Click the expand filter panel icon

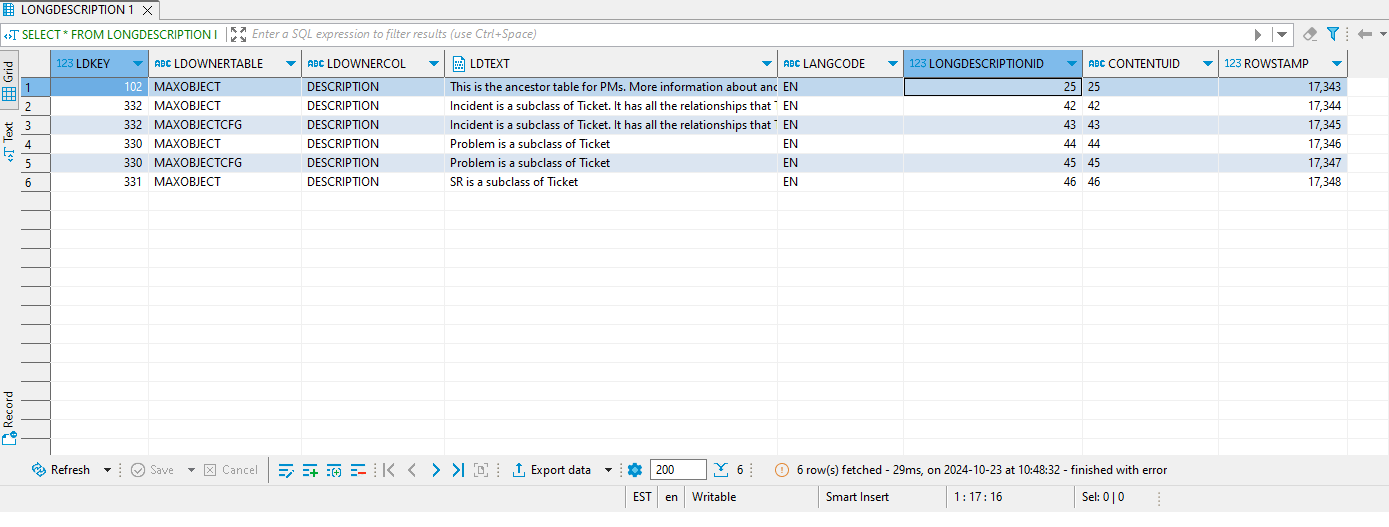tap(238, 34)
